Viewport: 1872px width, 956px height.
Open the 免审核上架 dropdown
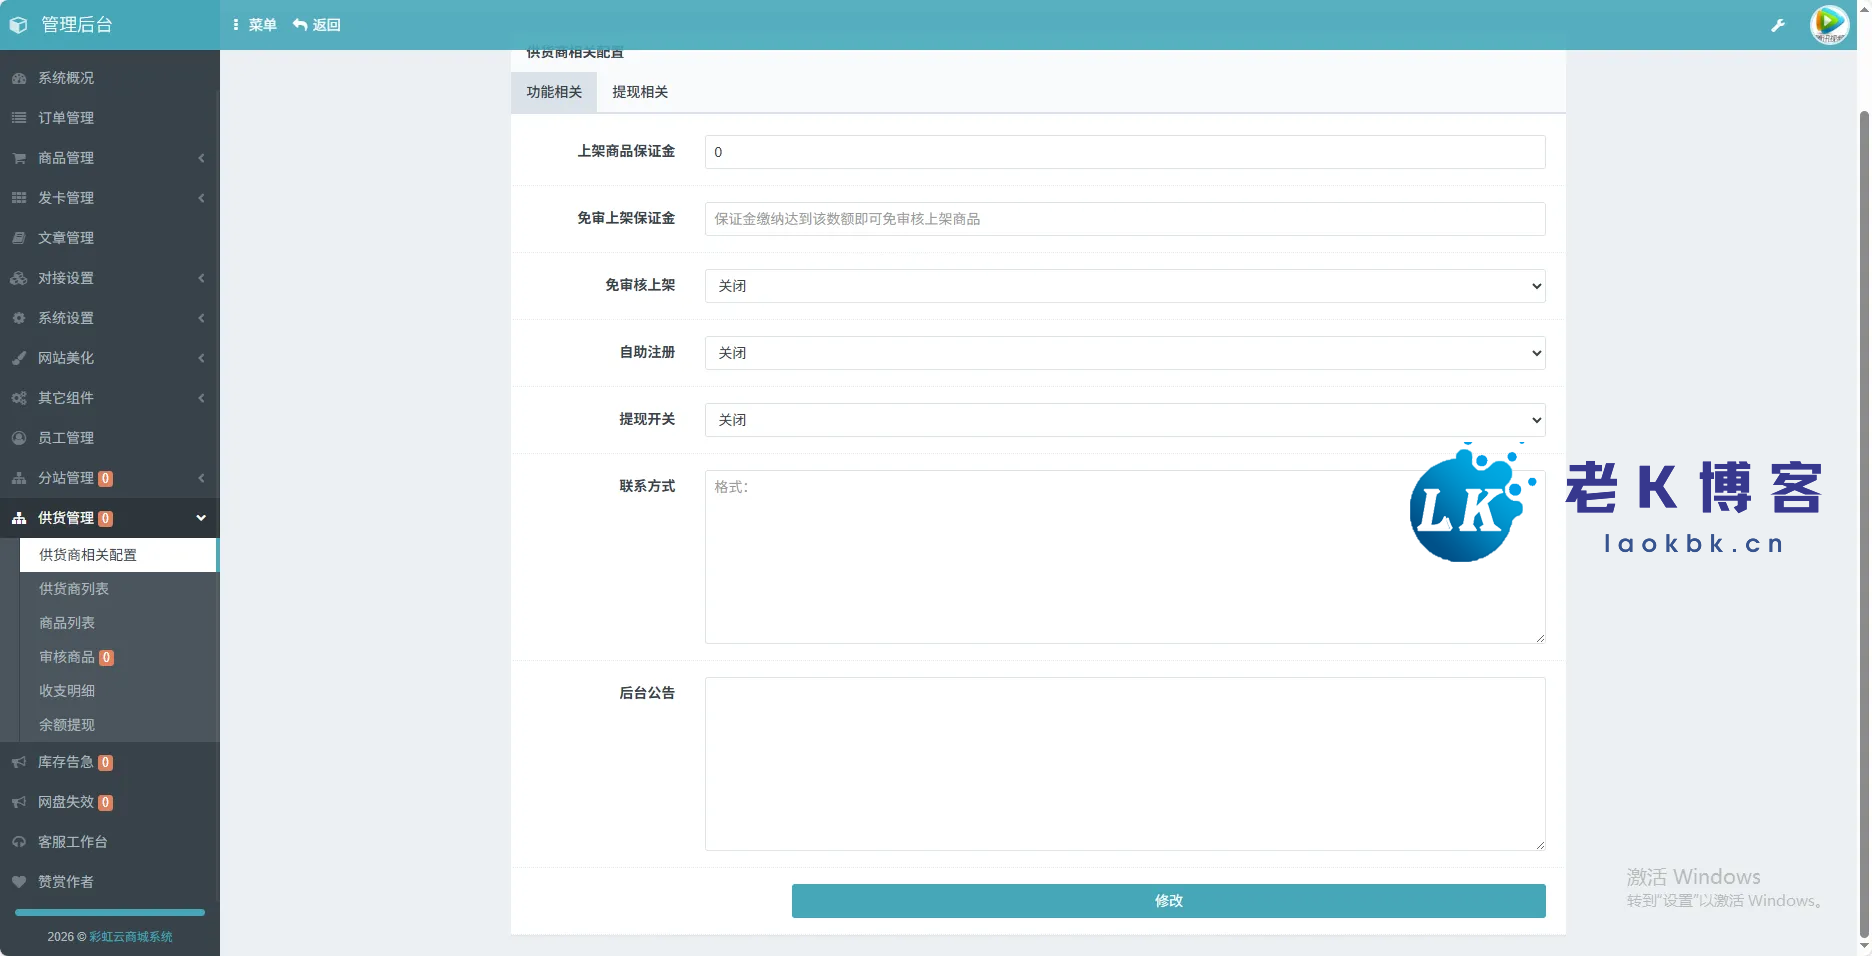click(x=1124, y=286)
